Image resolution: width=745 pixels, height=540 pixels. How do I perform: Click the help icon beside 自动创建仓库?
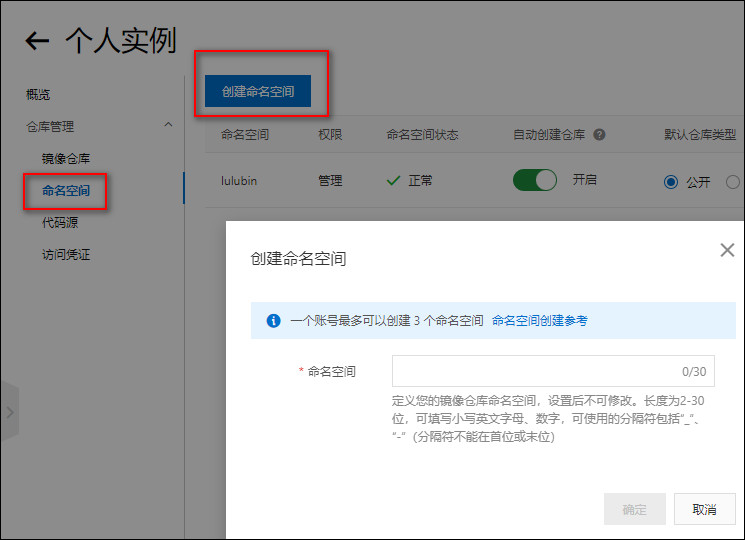click(x=599, y=135)
